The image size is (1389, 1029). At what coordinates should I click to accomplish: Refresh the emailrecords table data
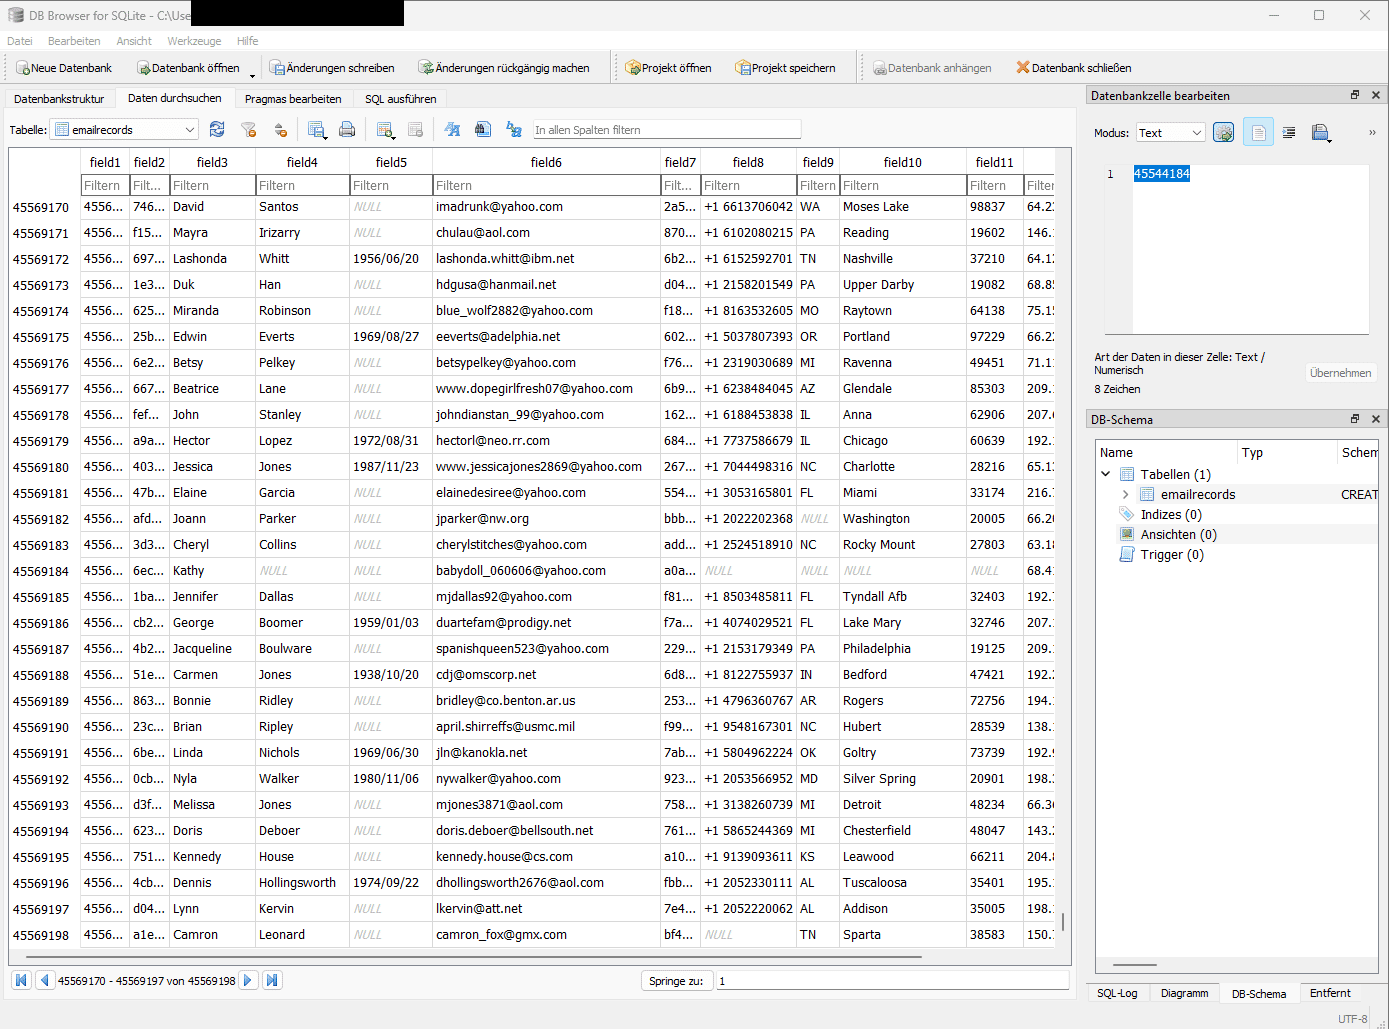(216, 129)
